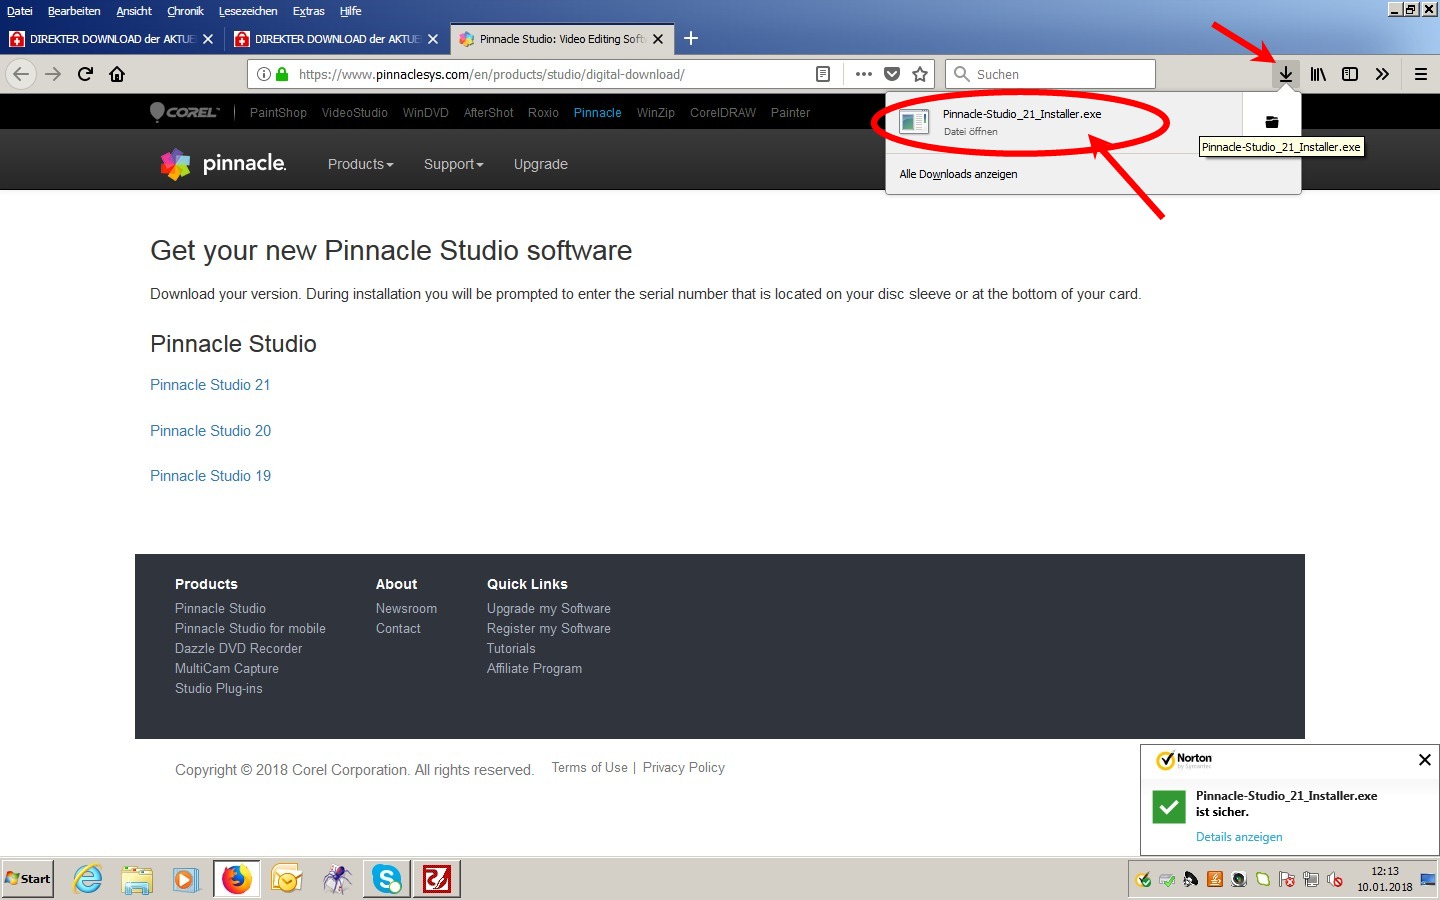Open VideoStudio link in Corel bar

point(354,113)
